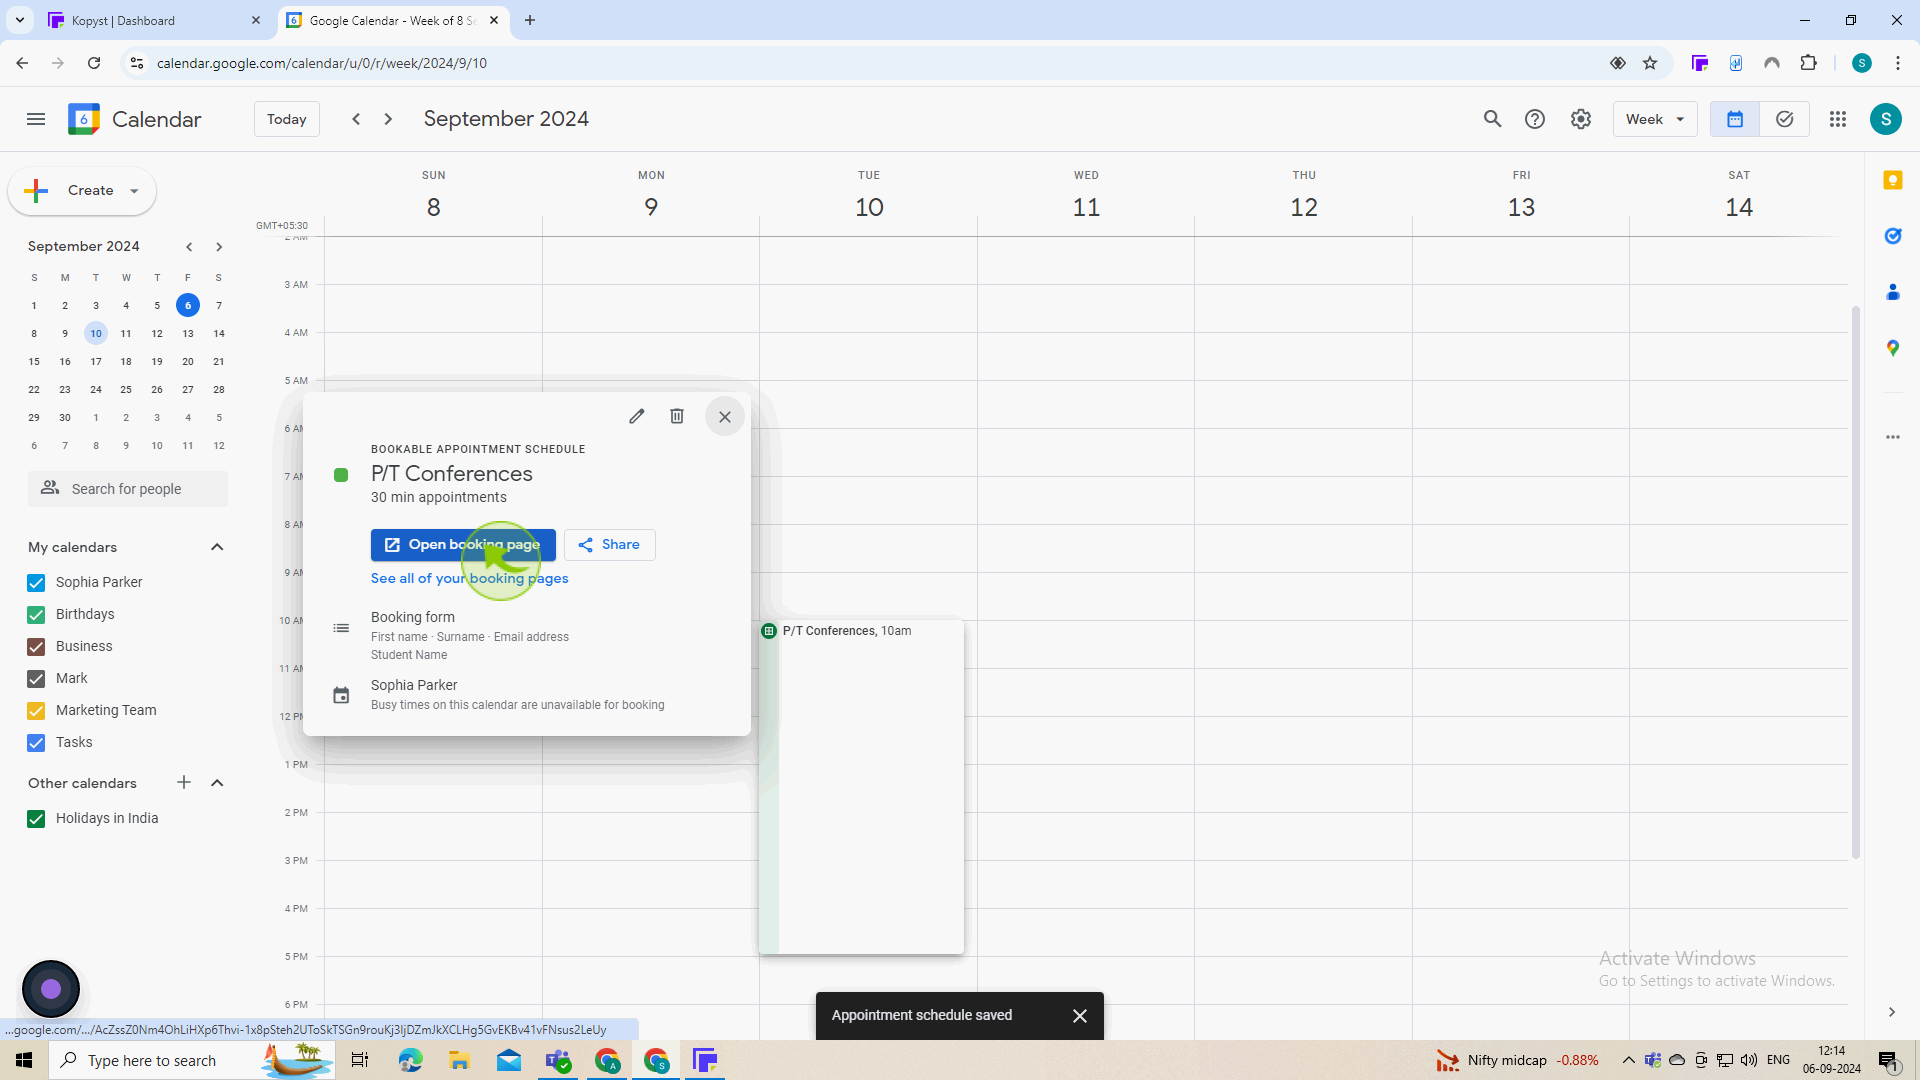1920x1080 pixels.
Task: Click the September 2024 mini calendar forward arrow
Action: (220, 247)
